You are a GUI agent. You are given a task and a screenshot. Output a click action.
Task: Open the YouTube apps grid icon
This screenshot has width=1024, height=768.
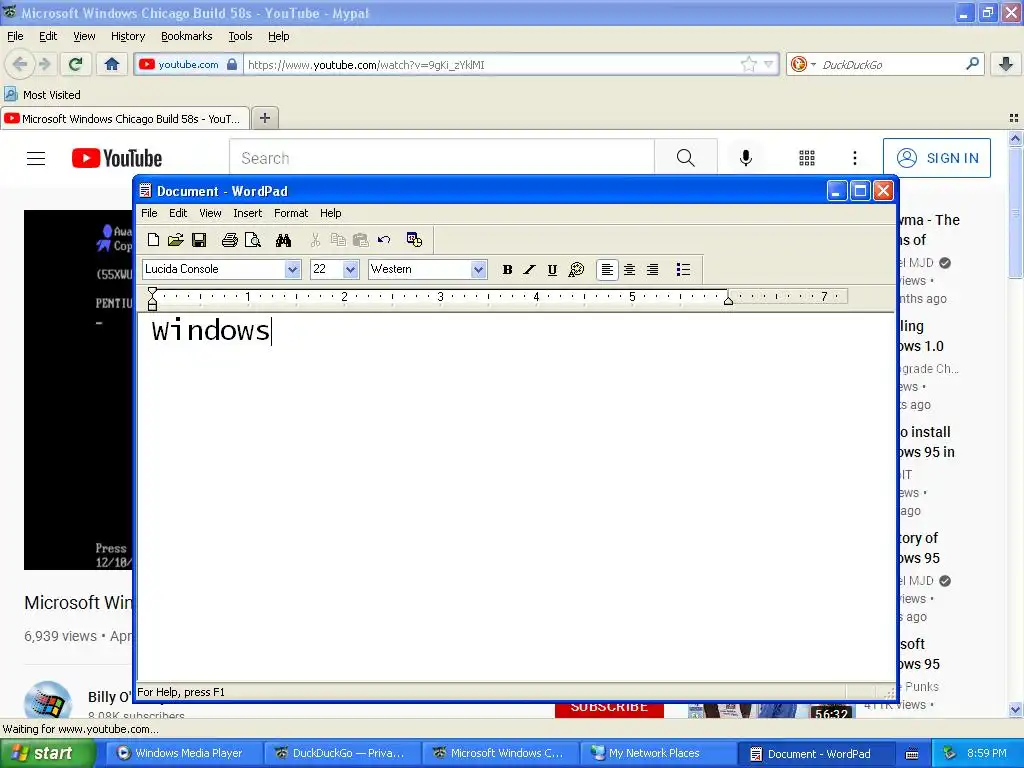807,158
